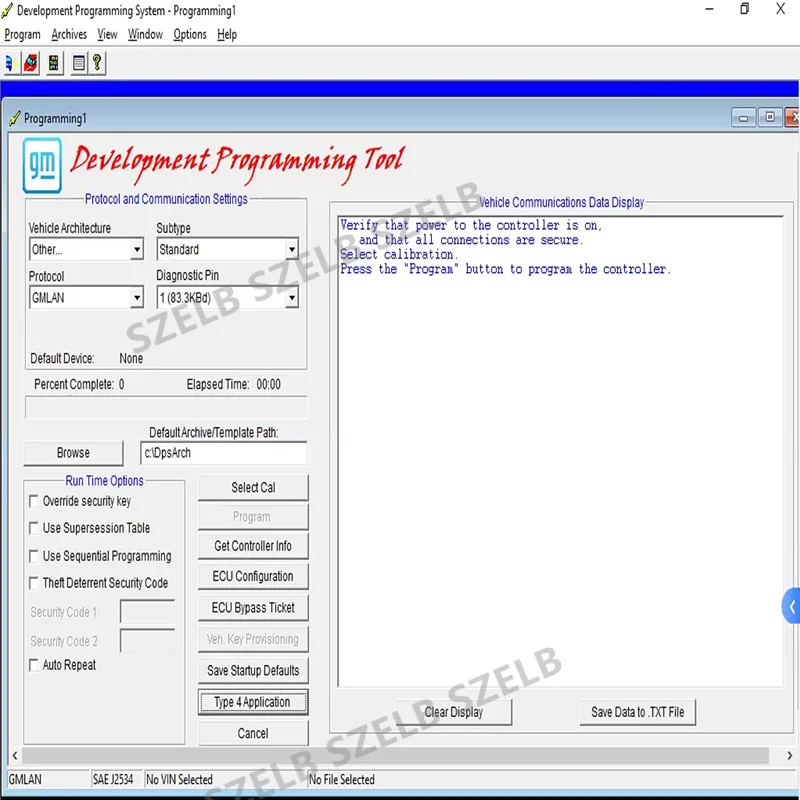The image size is (800, 800).
Task: Open the Vehicle Architecture dropdown
Action: pos(136,250)
